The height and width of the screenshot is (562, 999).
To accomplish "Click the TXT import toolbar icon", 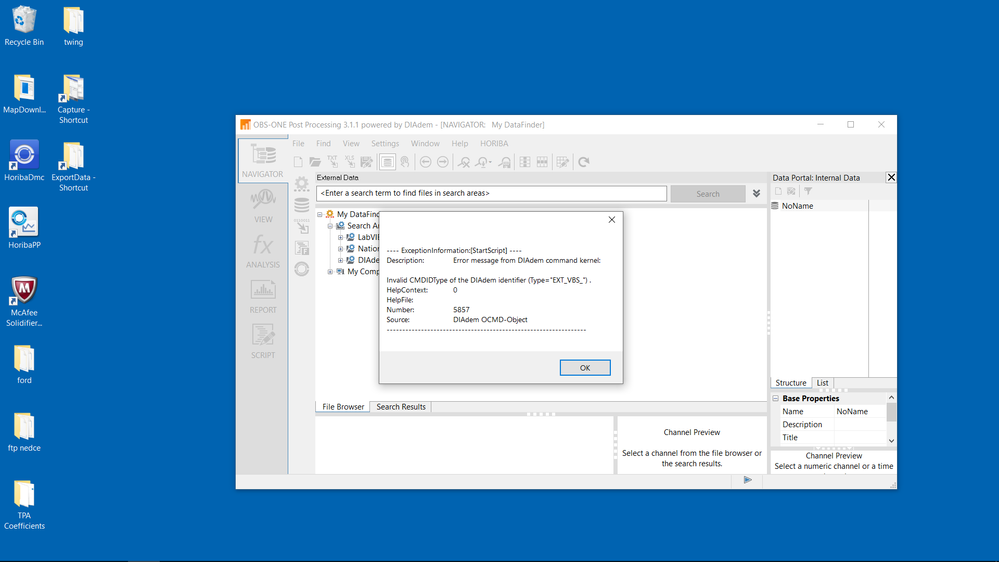I will point(333,162).
